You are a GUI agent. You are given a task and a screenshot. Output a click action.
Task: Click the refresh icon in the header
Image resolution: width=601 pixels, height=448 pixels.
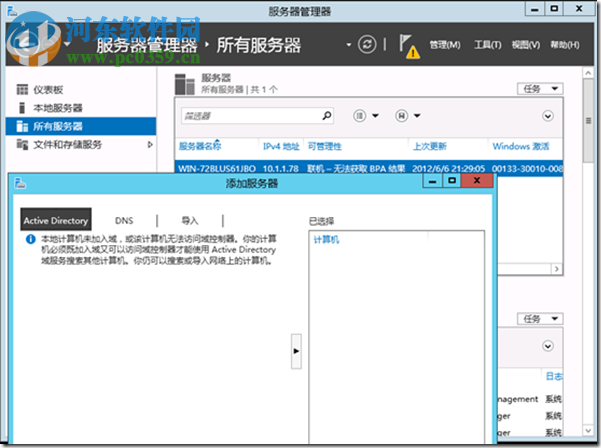coord(367,44)
